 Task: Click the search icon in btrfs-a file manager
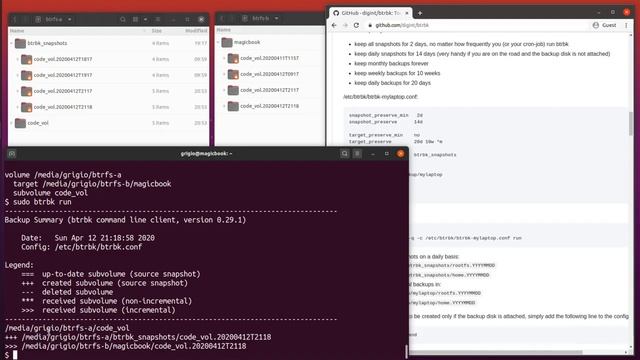[x=122, y=19]
